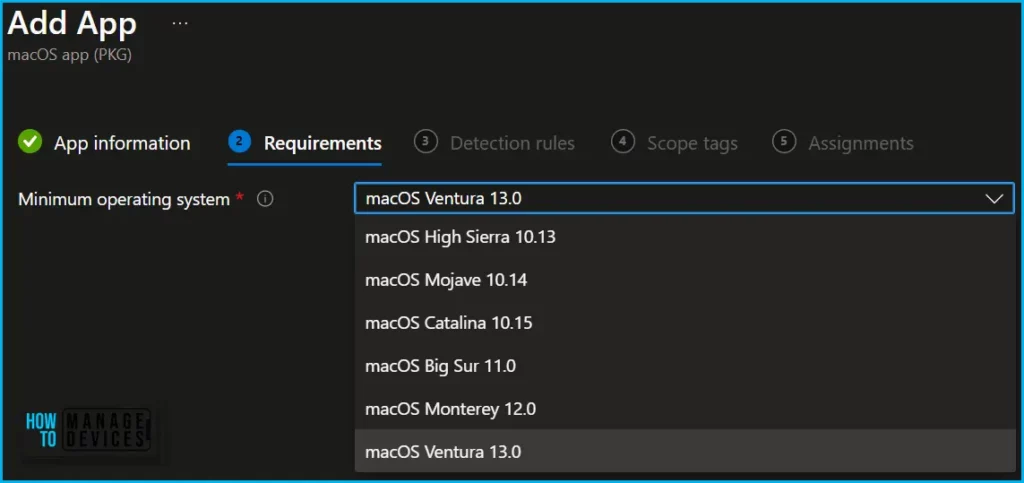Pick macOS Big Sur 11.0 option
This screenshot has height=483, width=1024.
point(684,366)
